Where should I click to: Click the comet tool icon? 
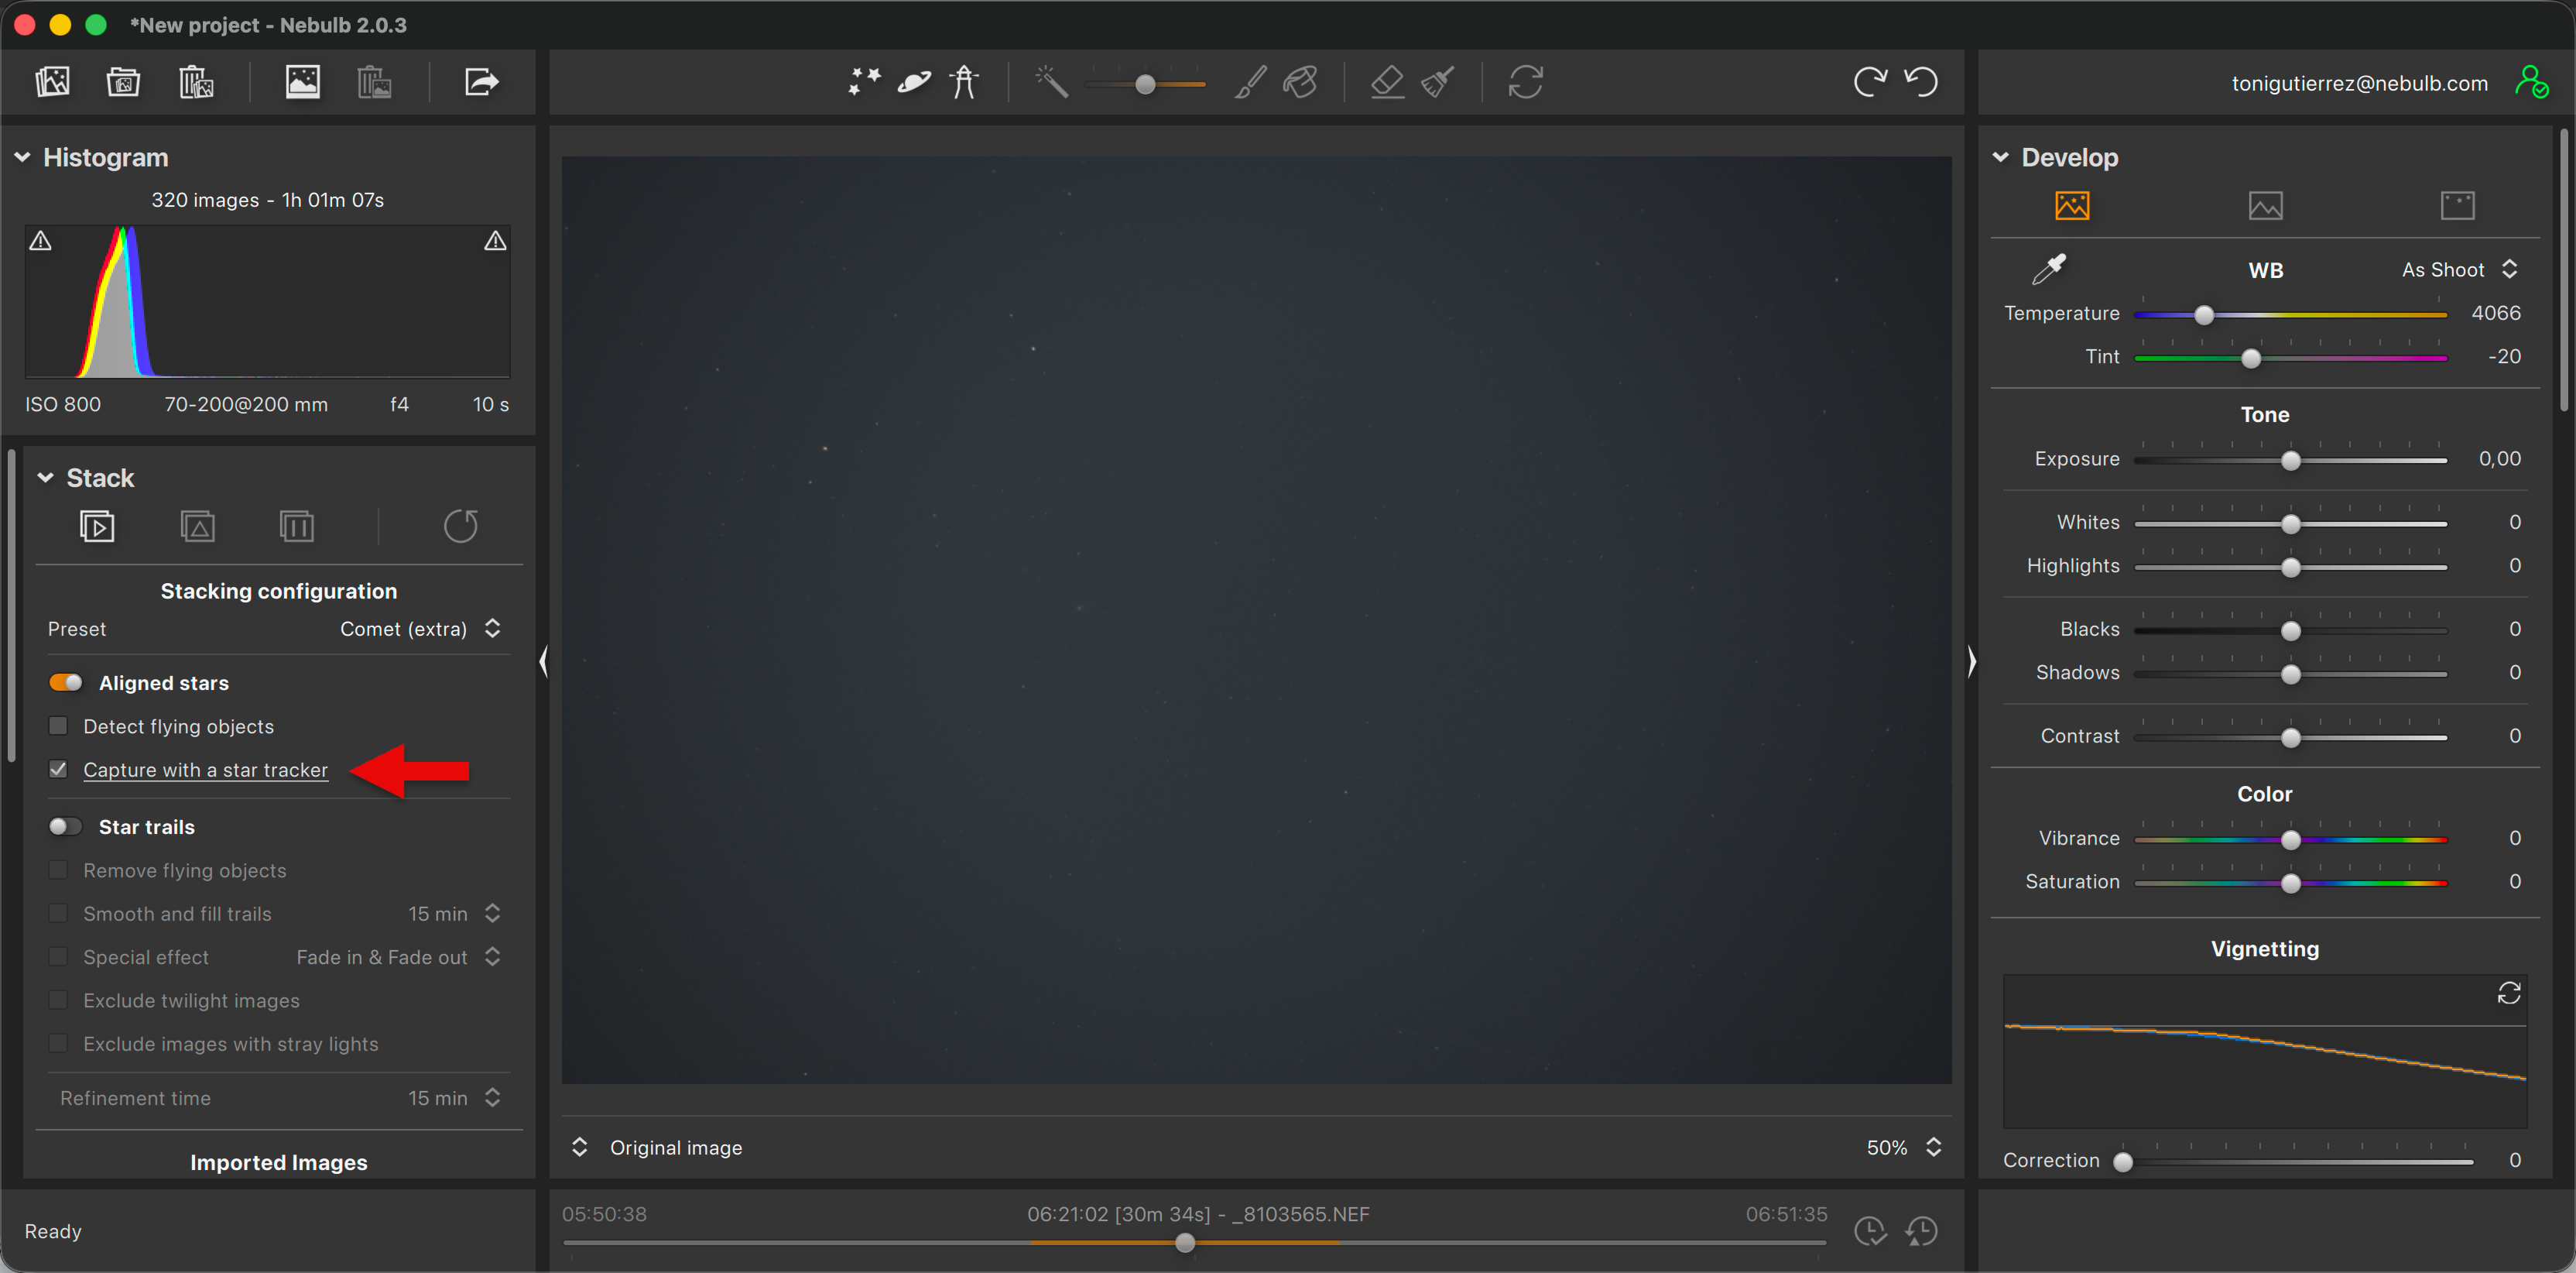coord(914,82)
